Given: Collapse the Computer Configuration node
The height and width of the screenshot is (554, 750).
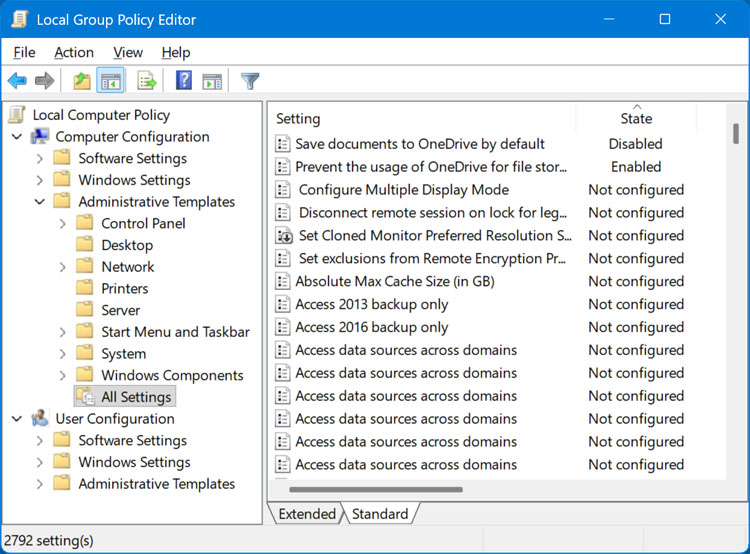Looking at the screenshot, I should click(17, 137).
